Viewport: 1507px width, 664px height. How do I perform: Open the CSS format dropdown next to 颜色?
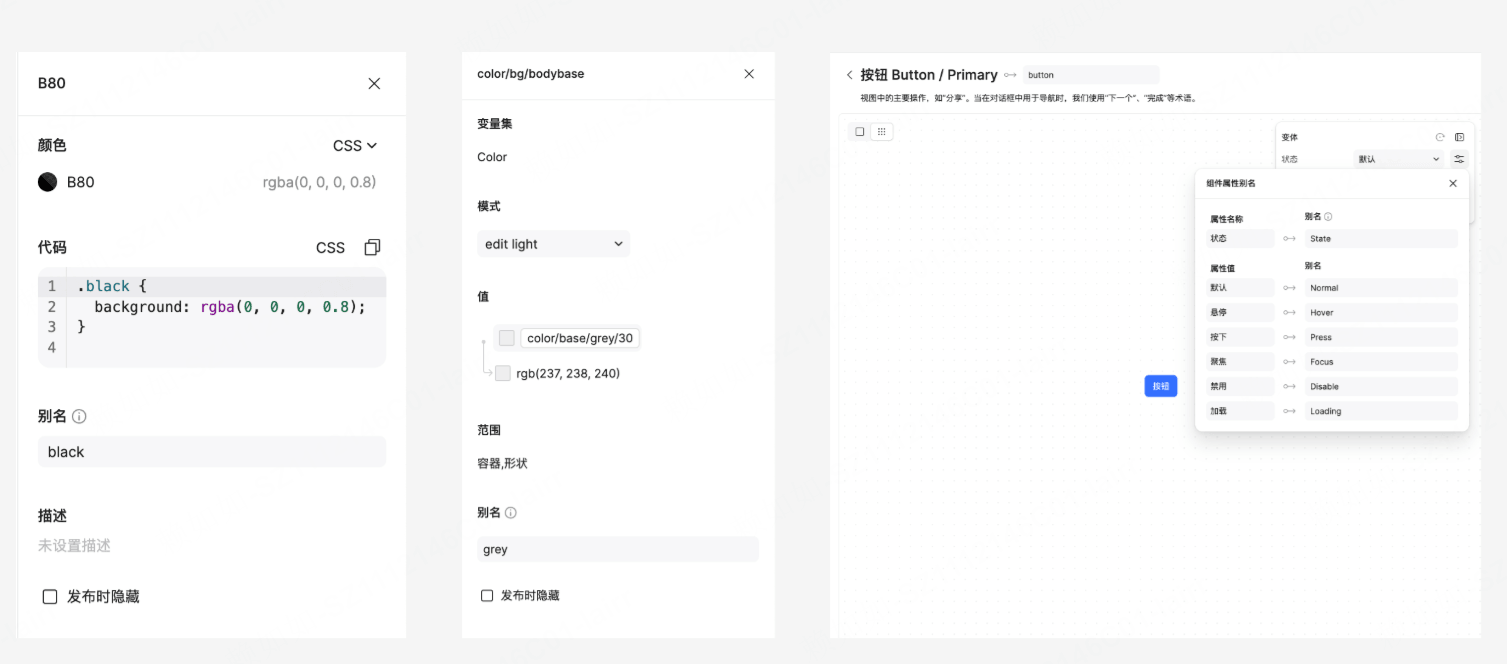[x=355, y=146]
